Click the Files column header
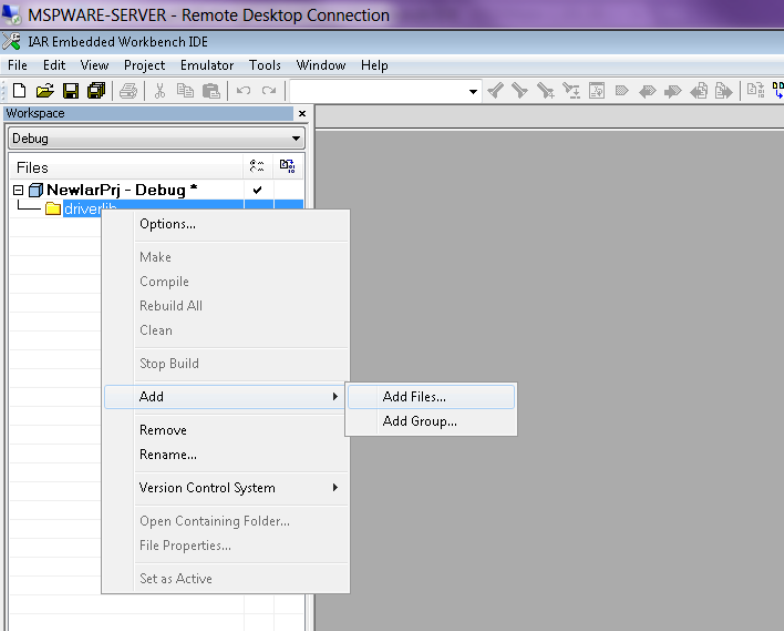Image resolution: width=784 pixels, height=631 pixels. (x=126, y=167)
